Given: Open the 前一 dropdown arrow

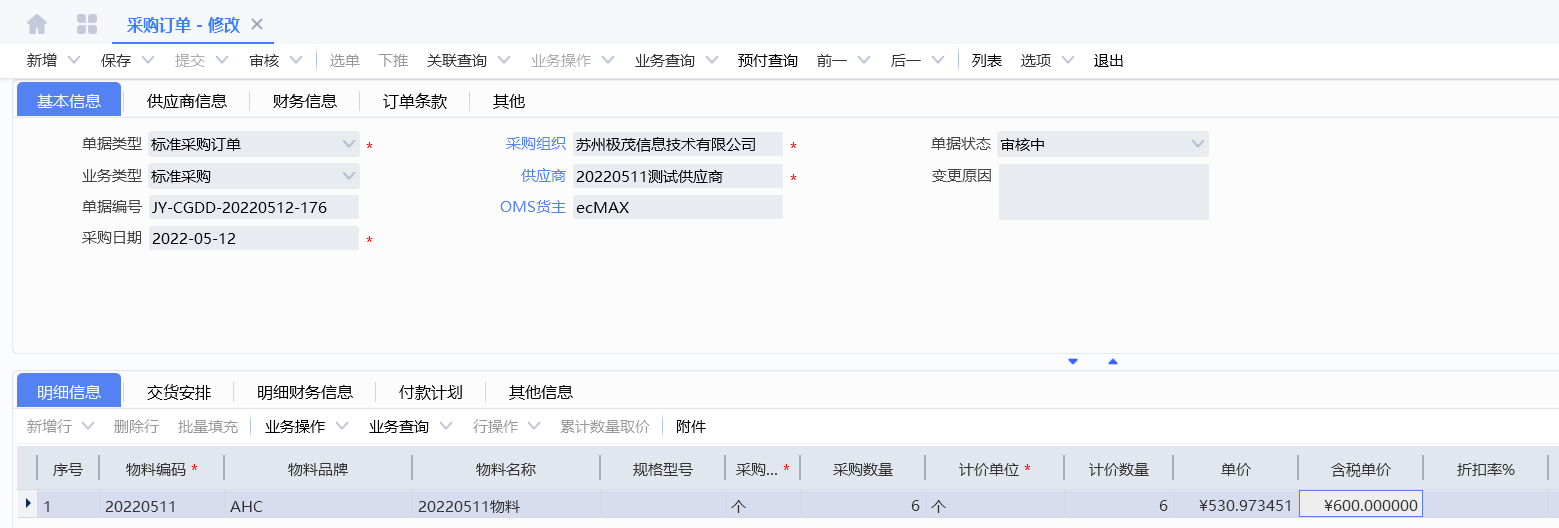Looking at the screenshot, I should pyautogui.click(x=863, y=60).
